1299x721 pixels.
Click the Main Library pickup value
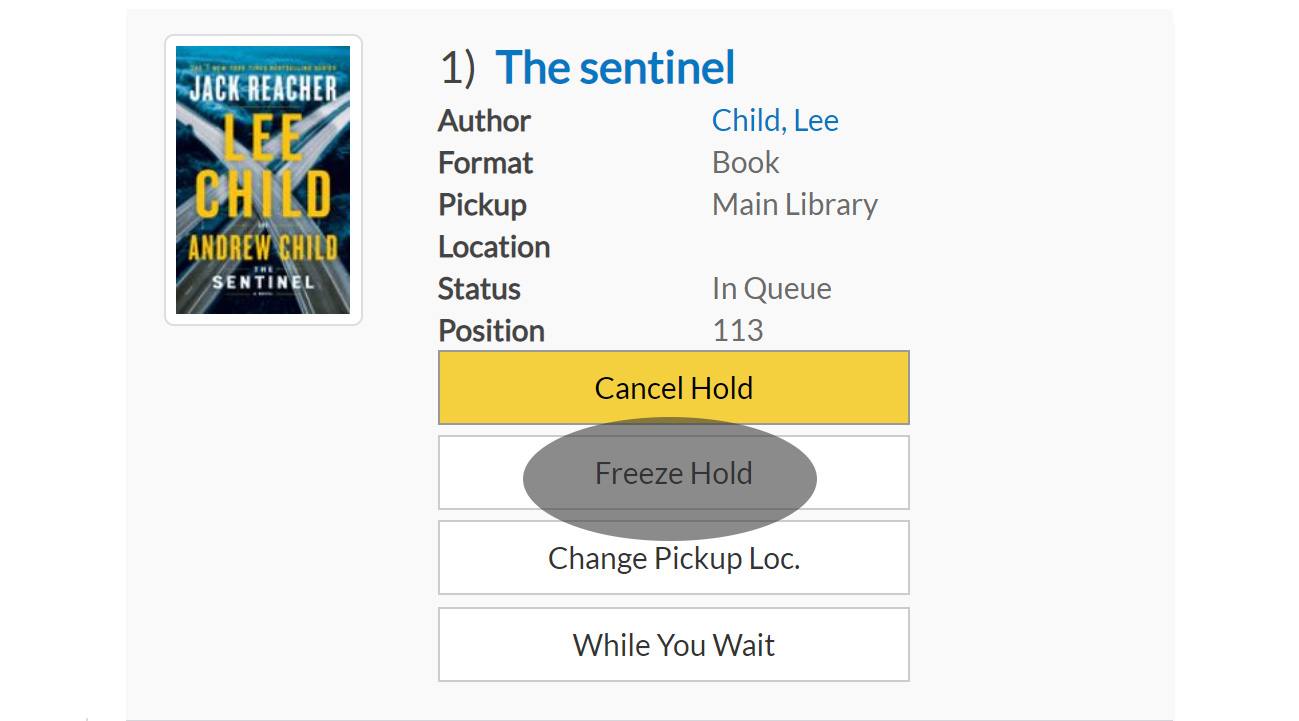[795, 205]
